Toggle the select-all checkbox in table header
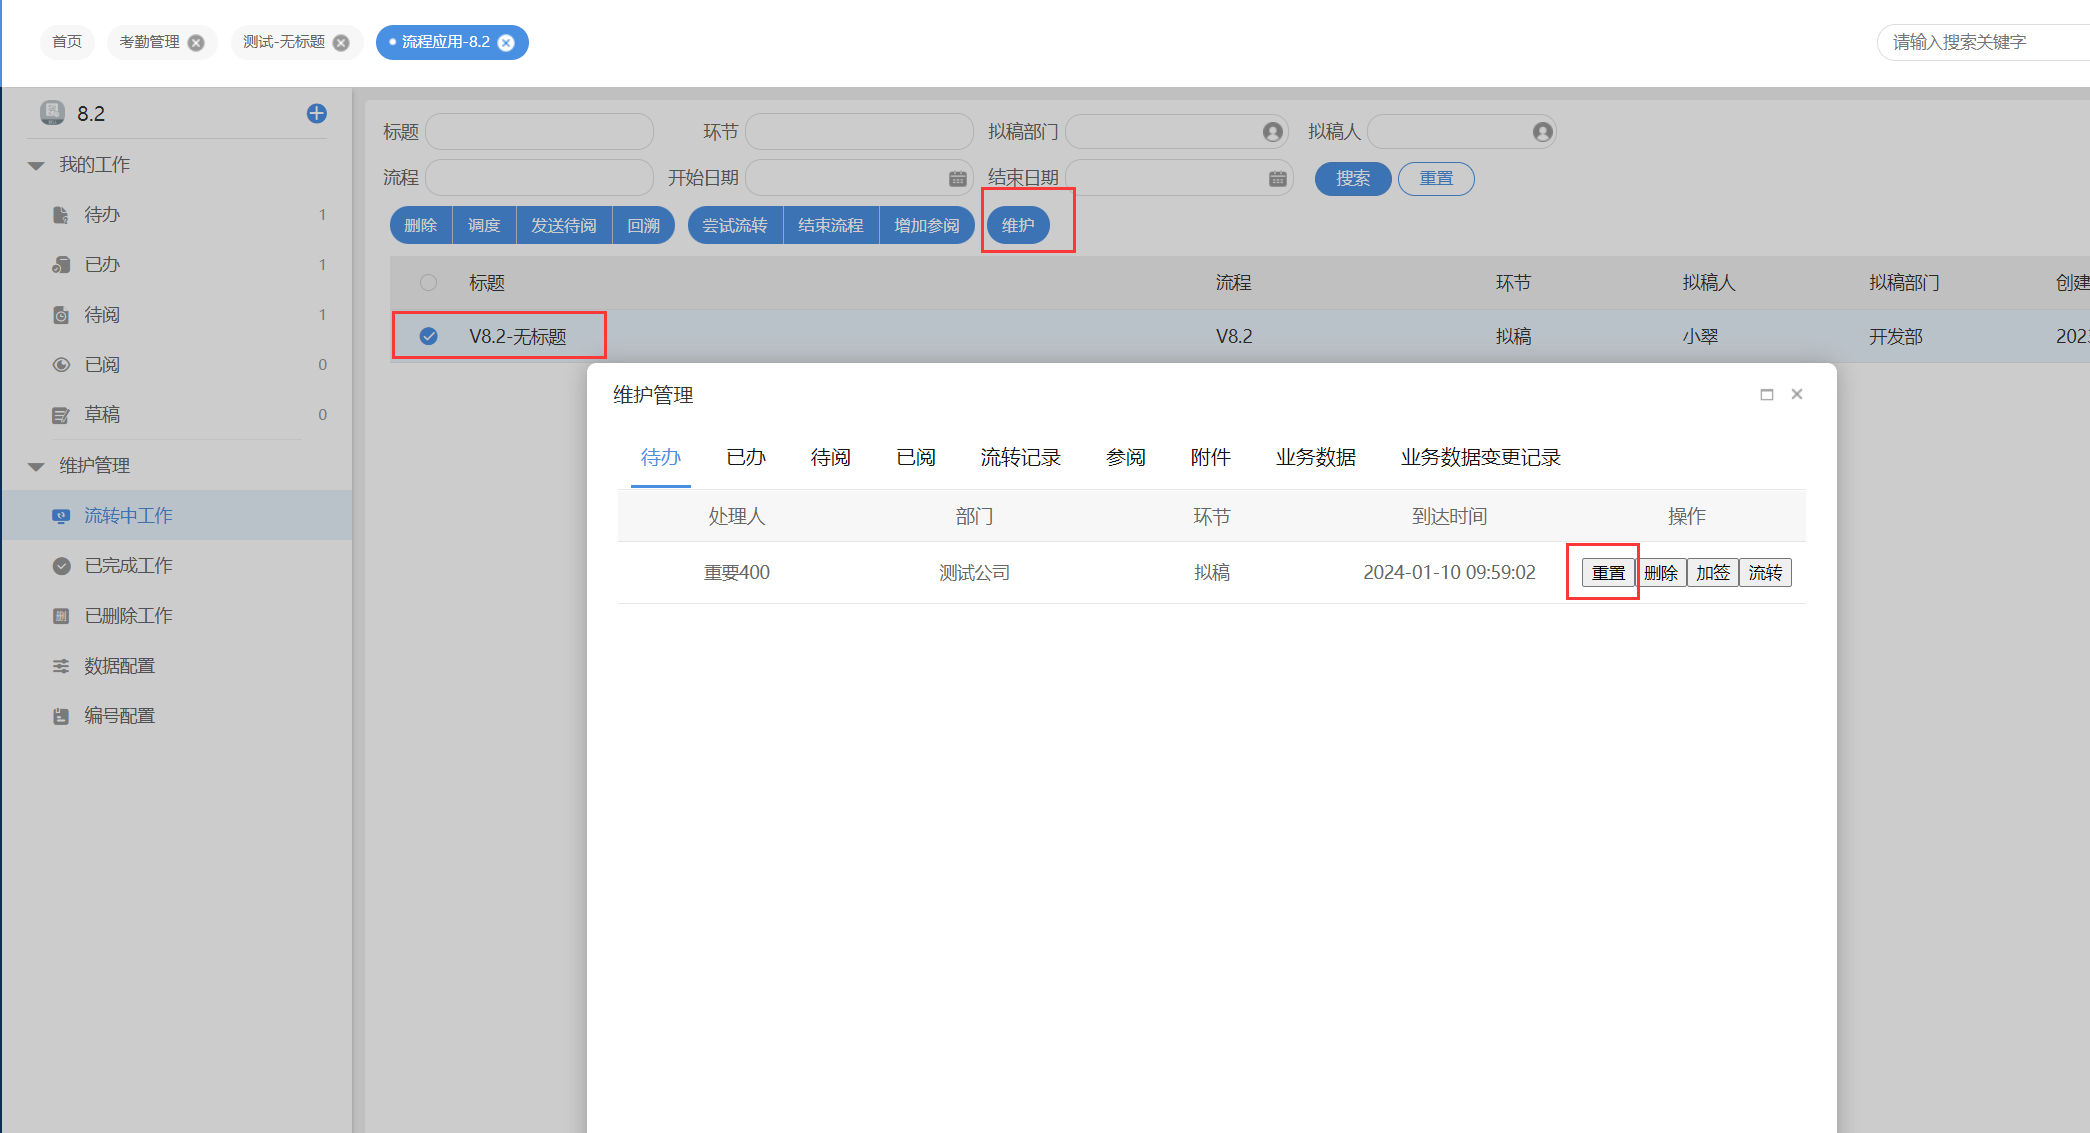Viewport: 2090px width, 1133px height. tap(428, 283)
